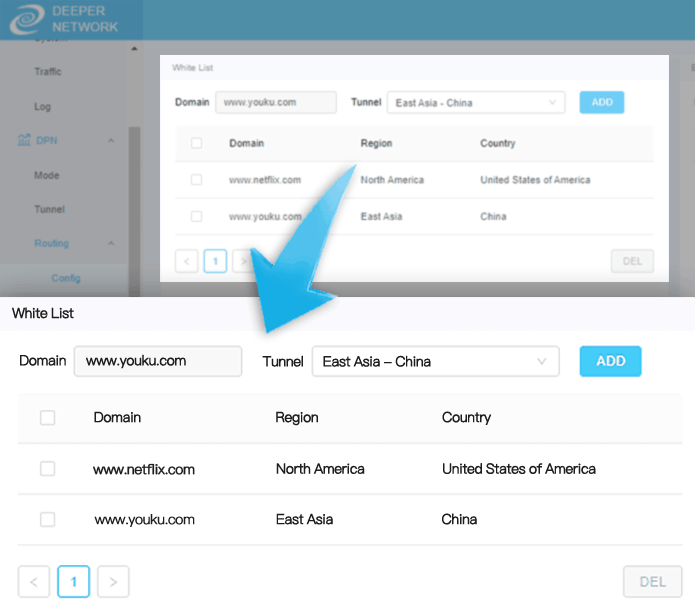Click East Asia cell in small upper table
695x605 pixels.
tap(381, 216)
